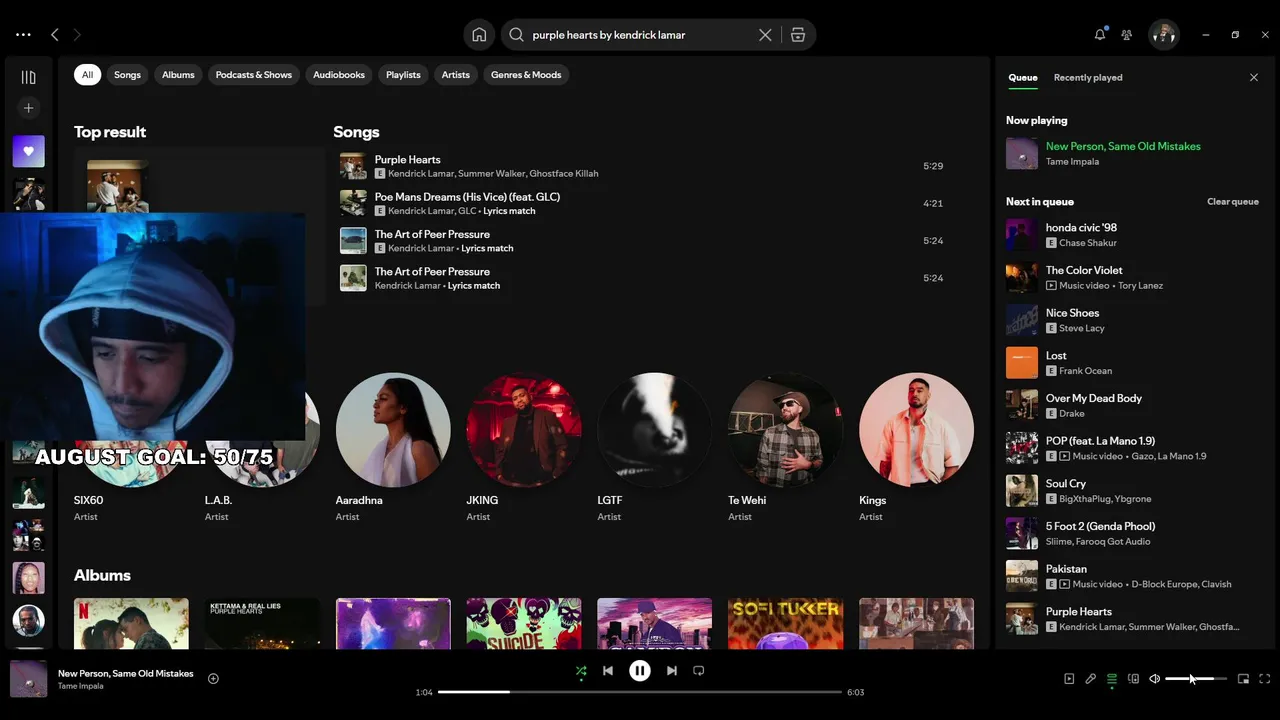1280x720 pixels.
Task: Filter results by Songs
Action: 127,75
